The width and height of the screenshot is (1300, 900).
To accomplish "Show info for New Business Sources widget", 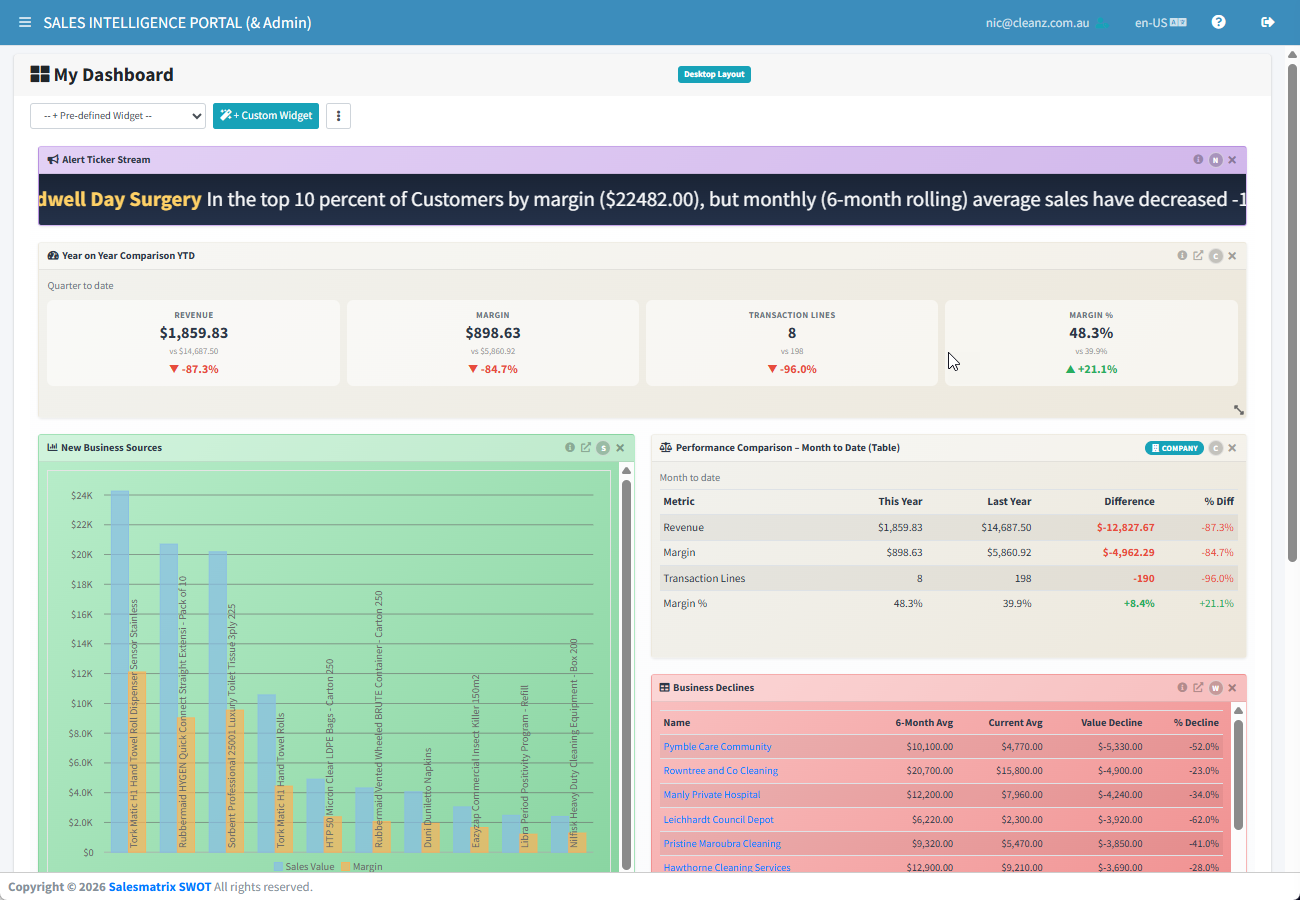I will (x=570, y=448).
